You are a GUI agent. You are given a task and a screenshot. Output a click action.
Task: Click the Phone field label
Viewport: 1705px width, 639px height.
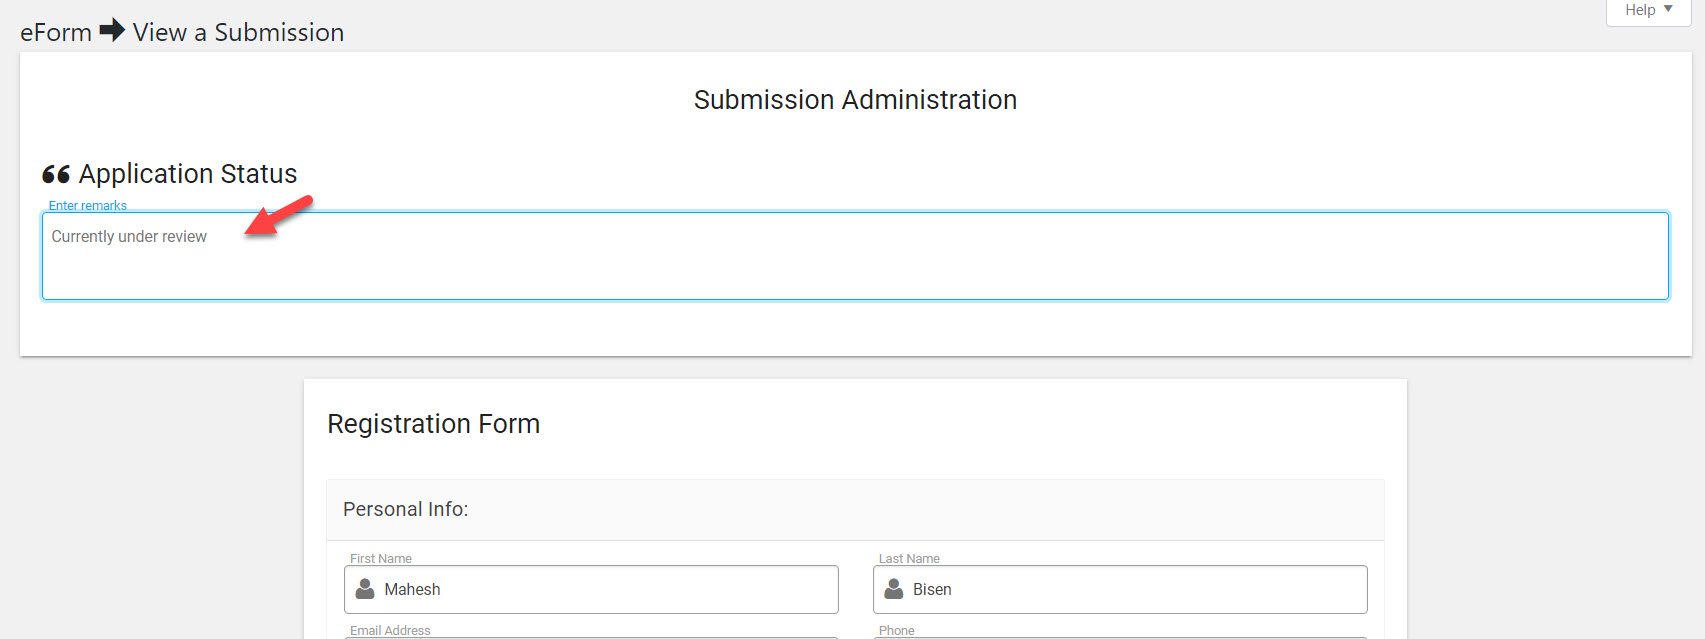click(896, 631)
